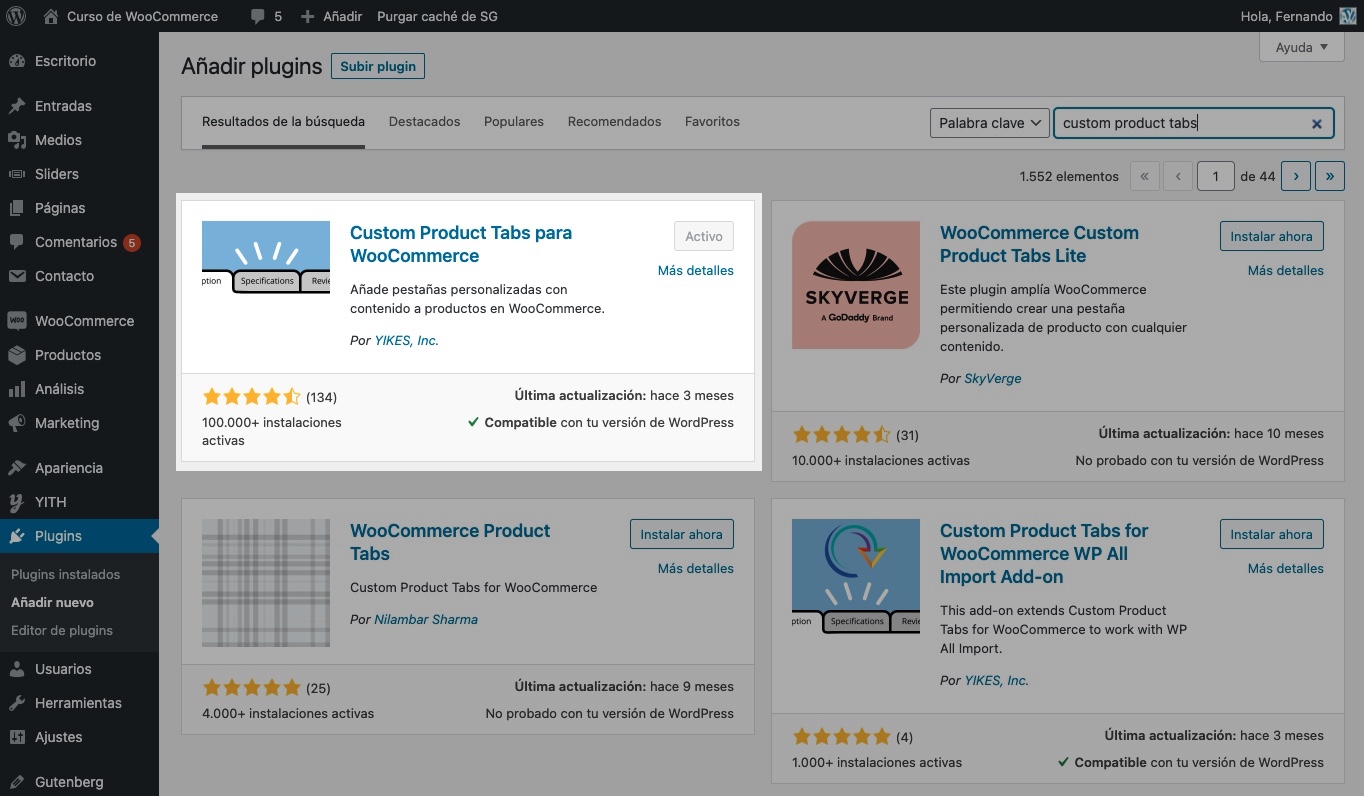Click Fernando's user avatar in admin bar
Screen dimensions: 1364x796
pos(1348,16)
